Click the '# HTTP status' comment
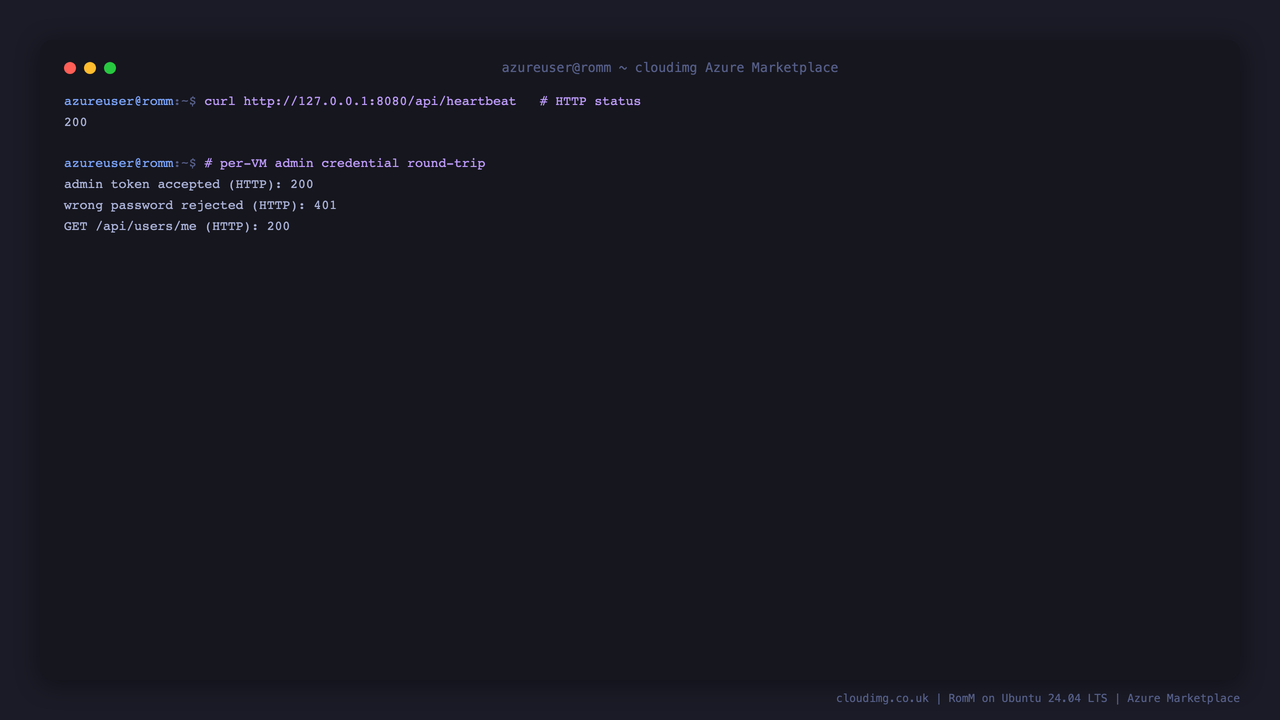This screenshot has height=720, width=1280. tap(590, 101)
